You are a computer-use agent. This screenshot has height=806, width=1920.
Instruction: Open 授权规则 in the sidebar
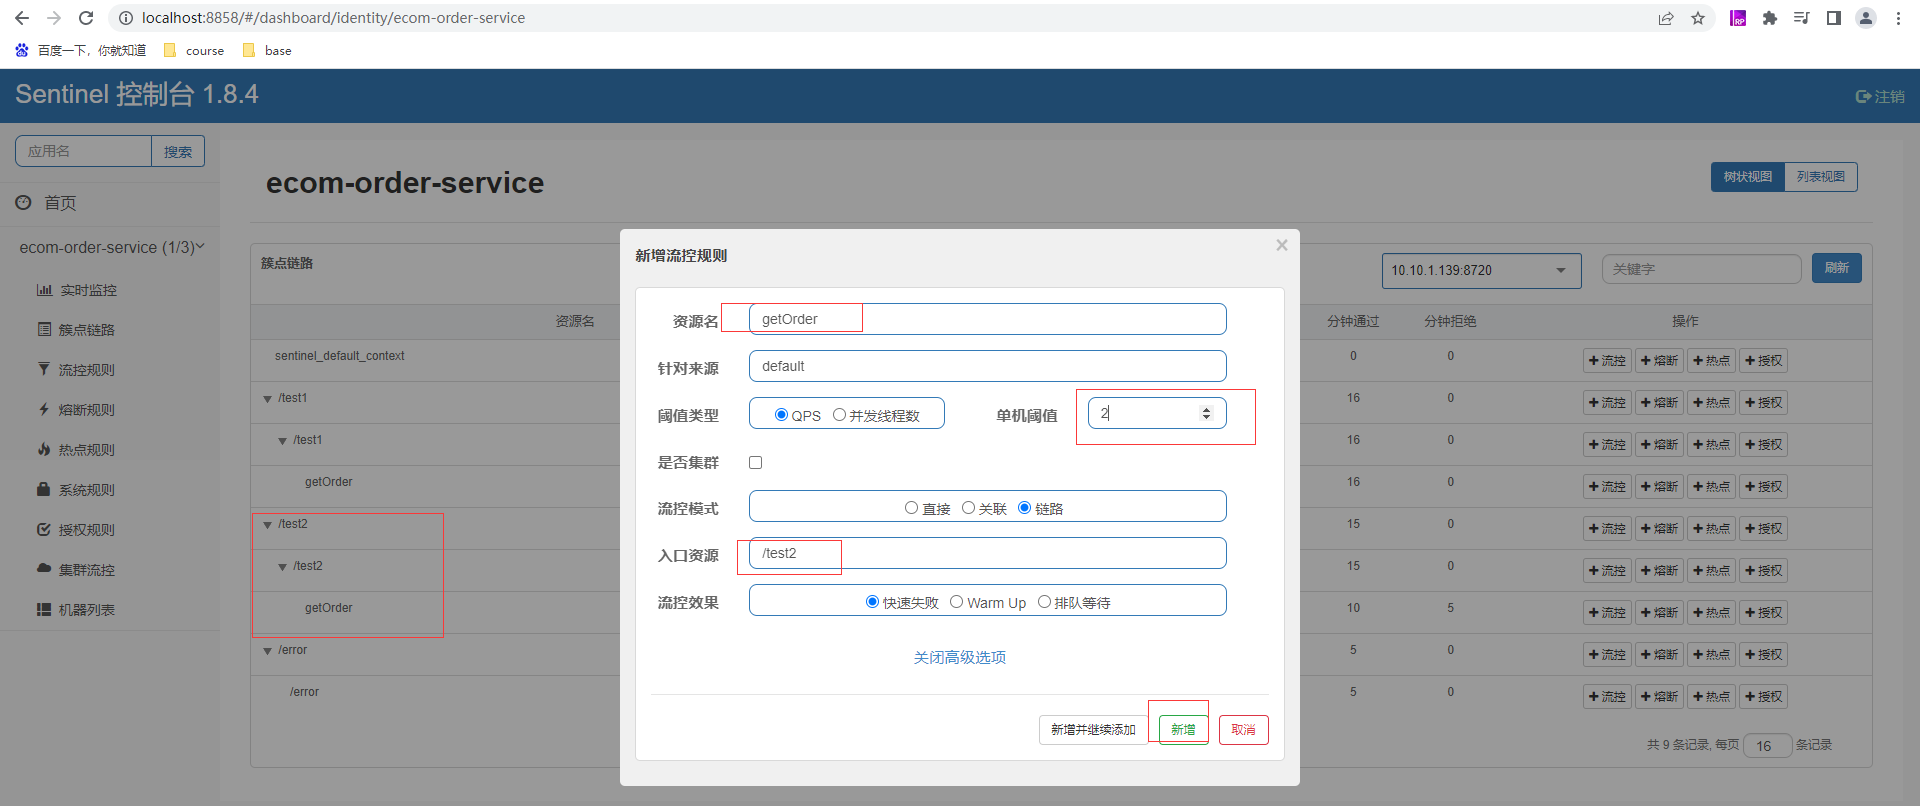[x=76, y=530]
